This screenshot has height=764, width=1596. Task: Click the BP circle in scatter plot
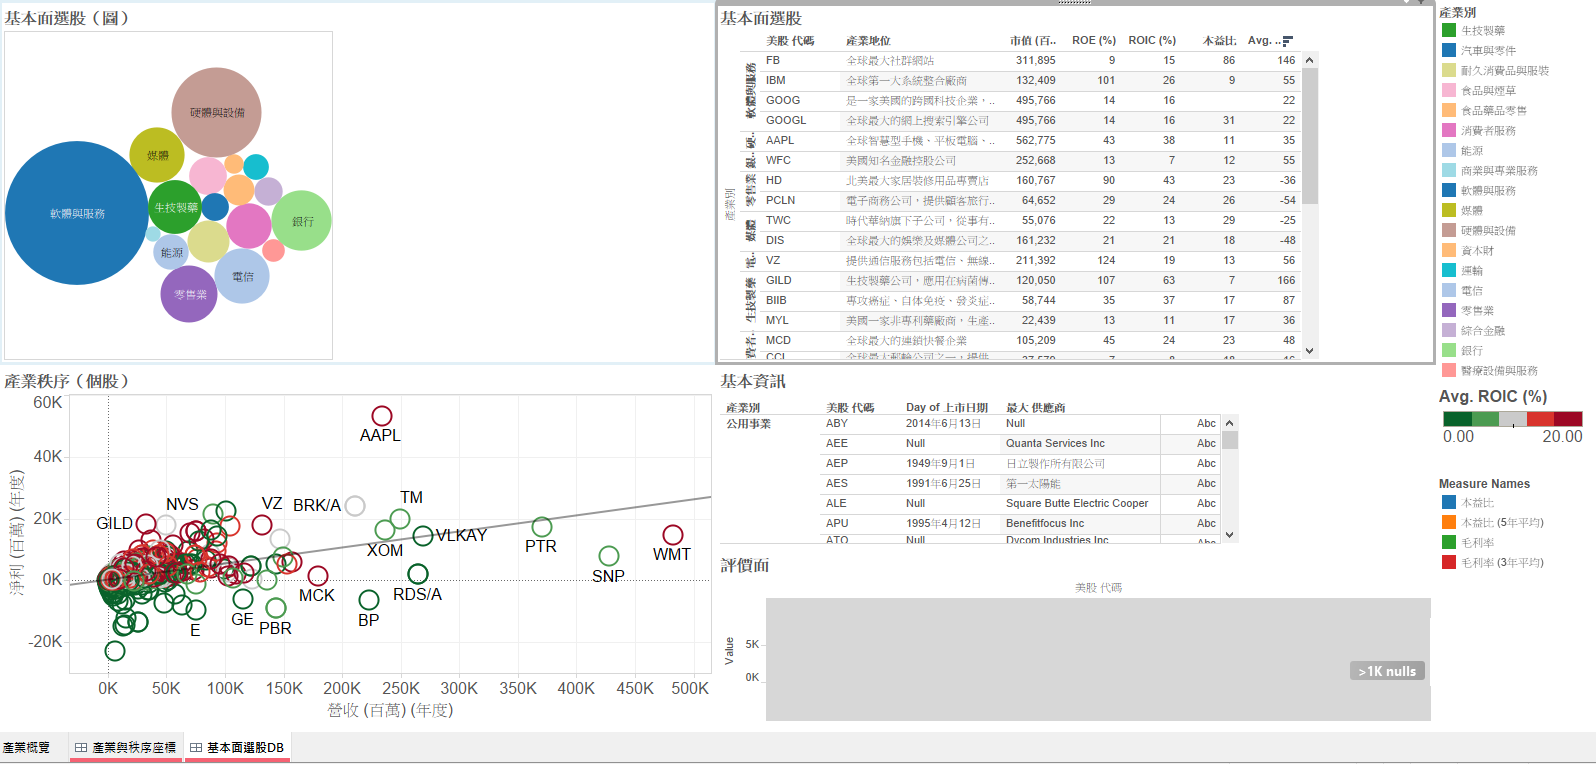pos(369,600)
